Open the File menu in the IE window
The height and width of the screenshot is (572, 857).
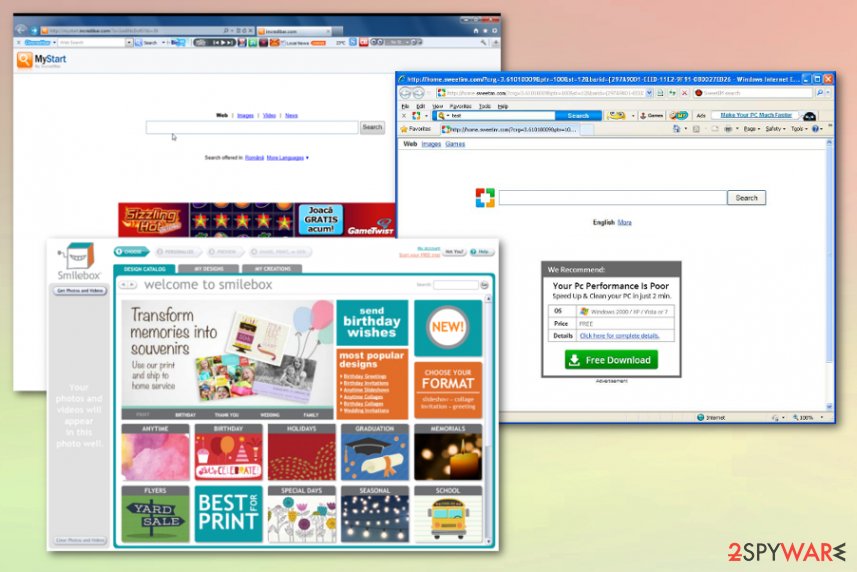(405, 107)
